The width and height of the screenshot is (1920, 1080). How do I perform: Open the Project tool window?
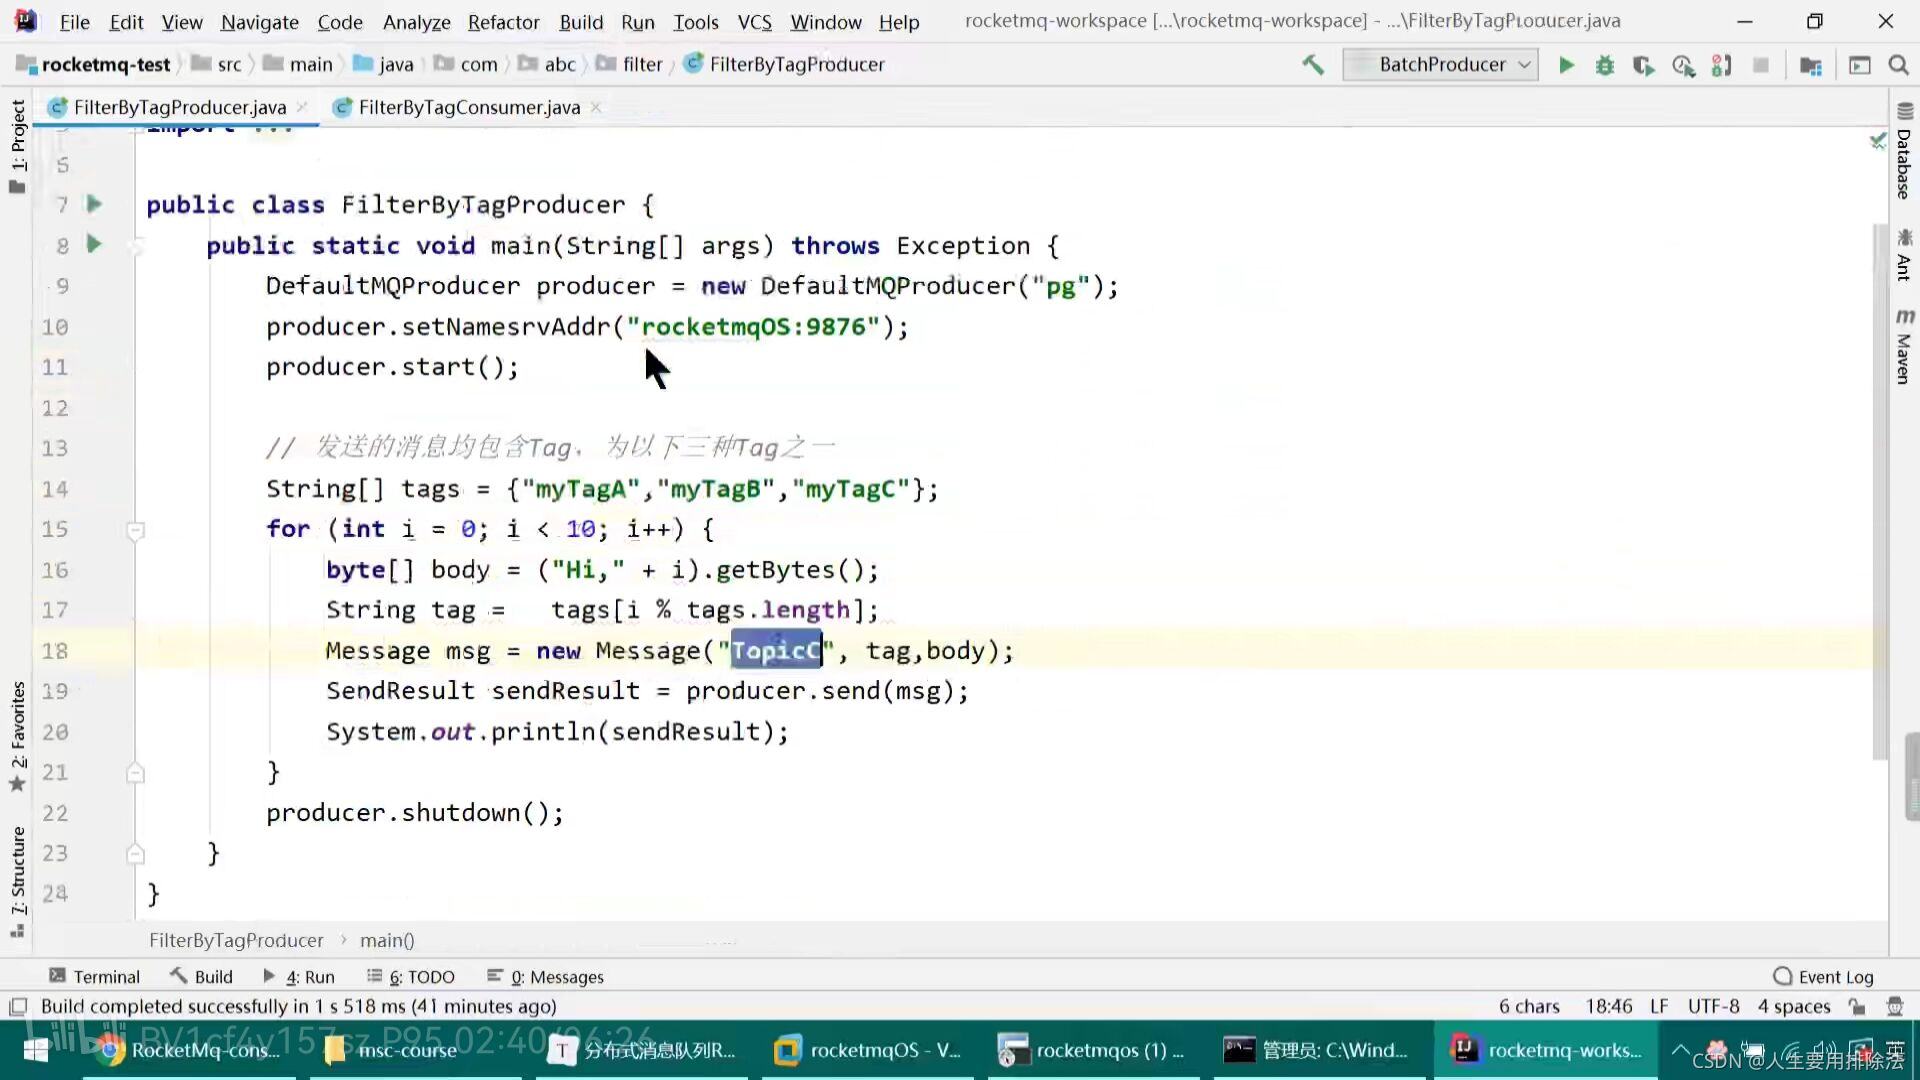(17, 146)
